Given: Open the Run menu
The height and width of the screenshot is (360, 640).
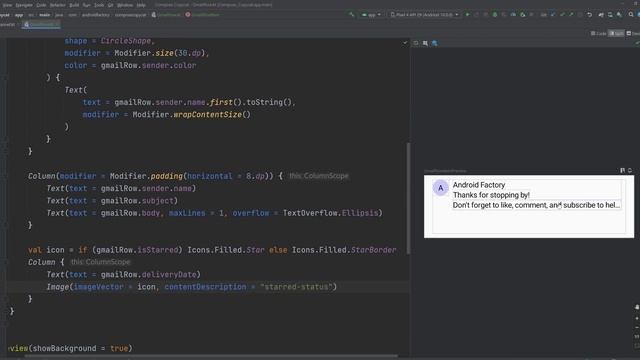Looking at the screenshot, I should pos(87,5).
